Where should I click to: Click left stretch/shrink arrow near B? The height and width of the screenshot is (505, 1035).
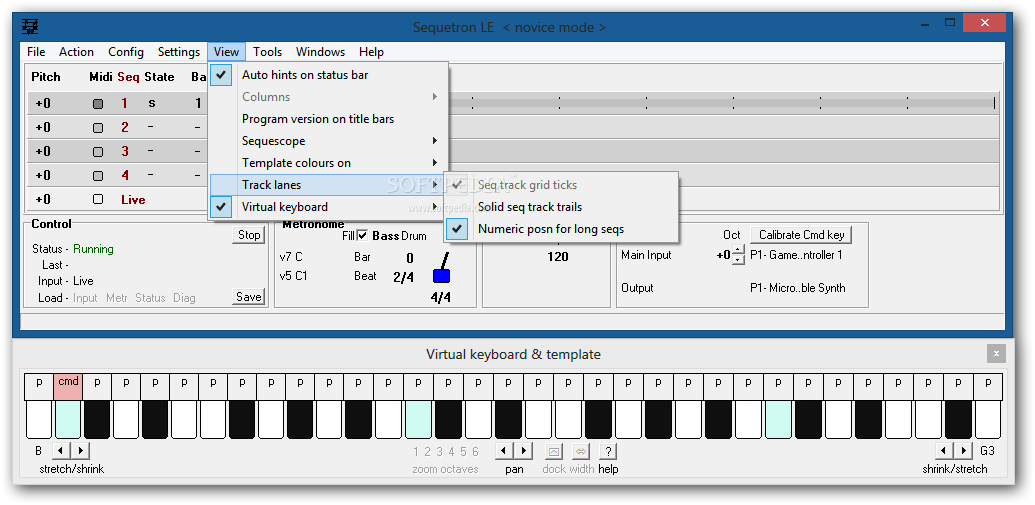60,451
